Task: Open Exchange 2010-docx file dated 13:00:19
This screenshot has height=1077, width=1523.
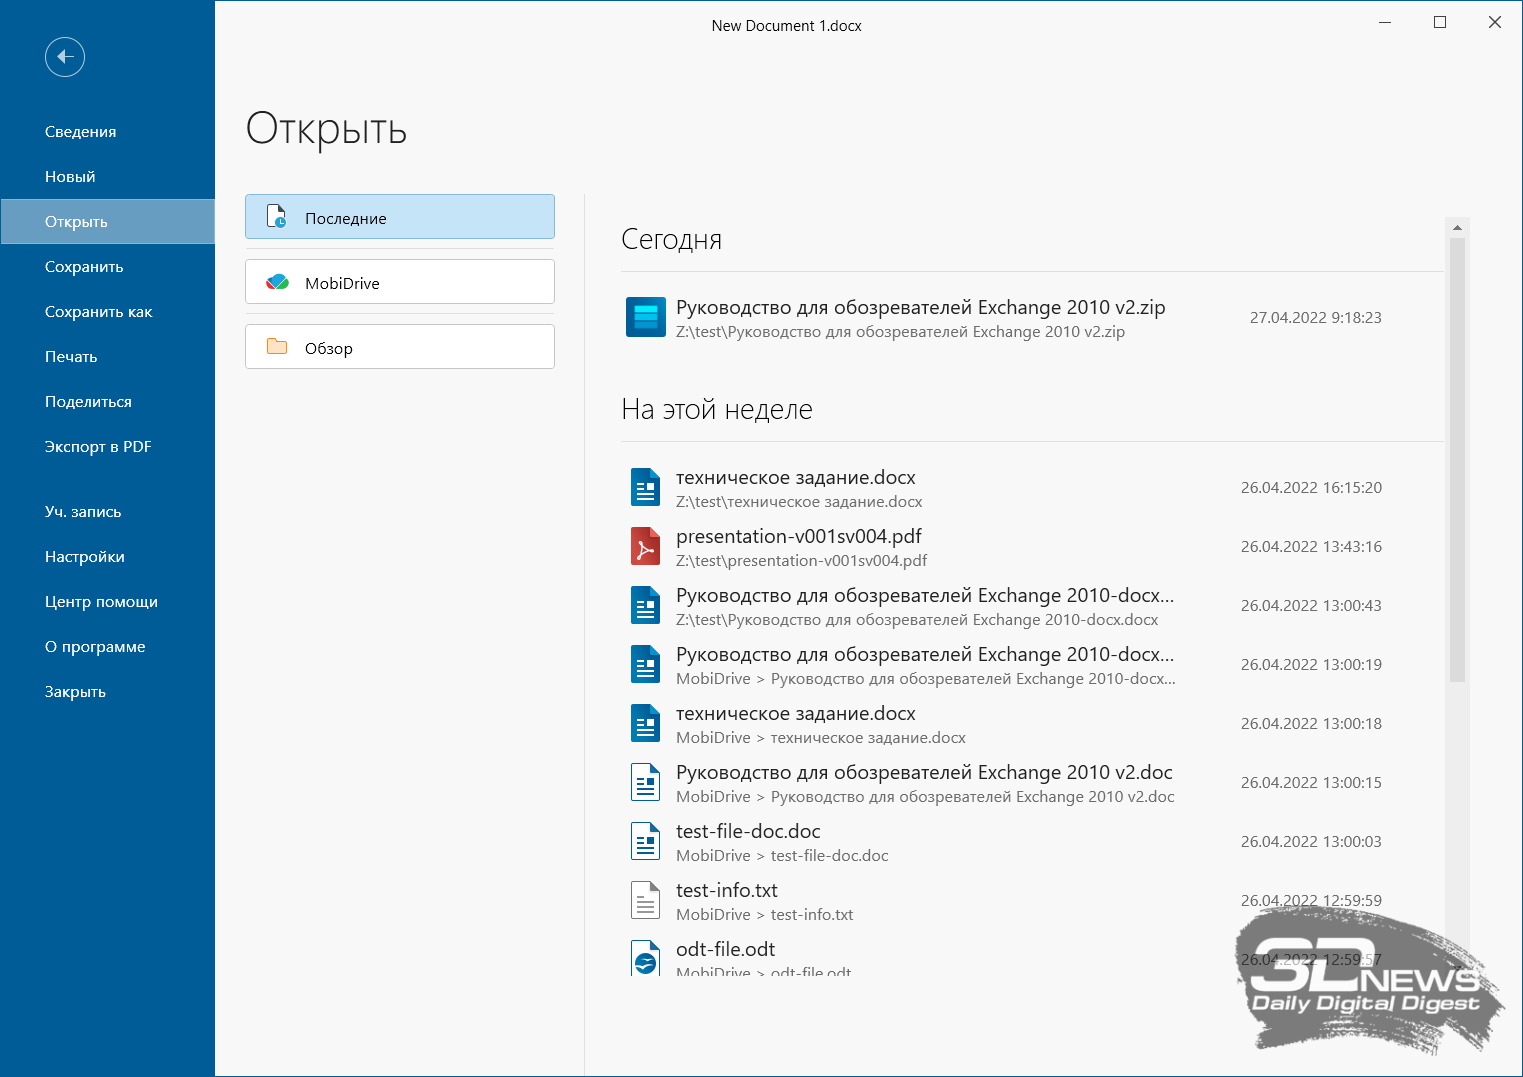Action: 925,654
